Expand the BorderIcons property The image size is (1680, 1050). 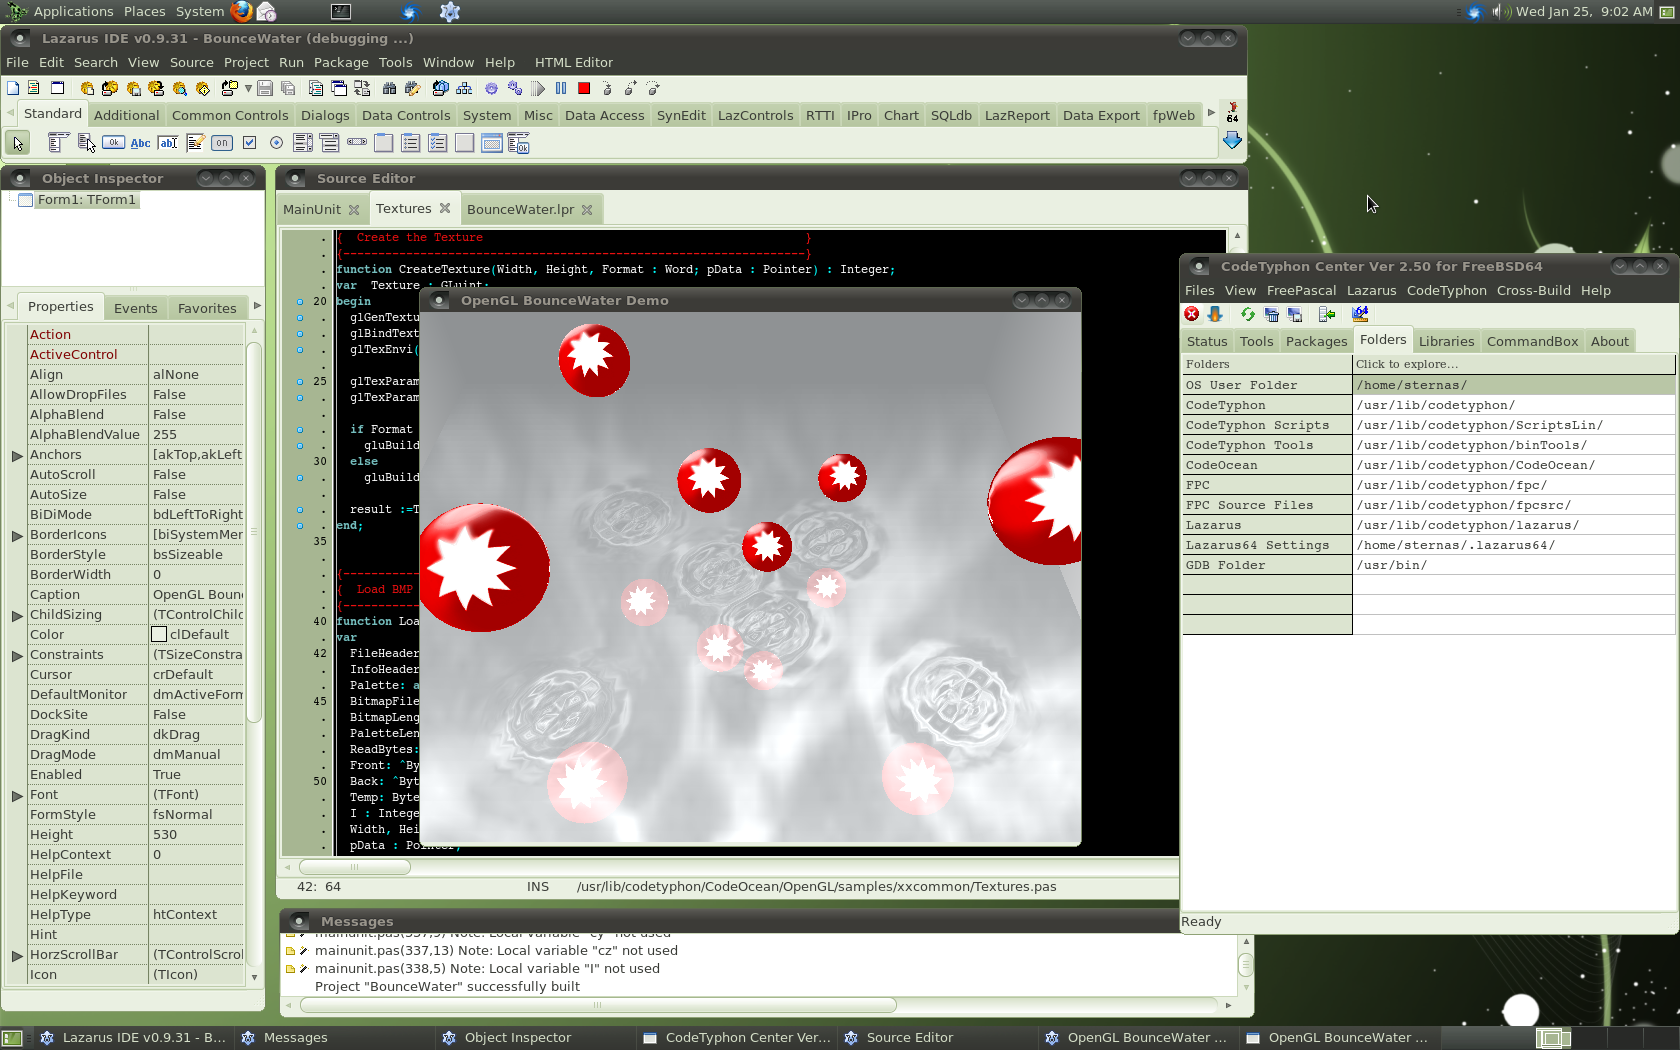tap(17, 535)
